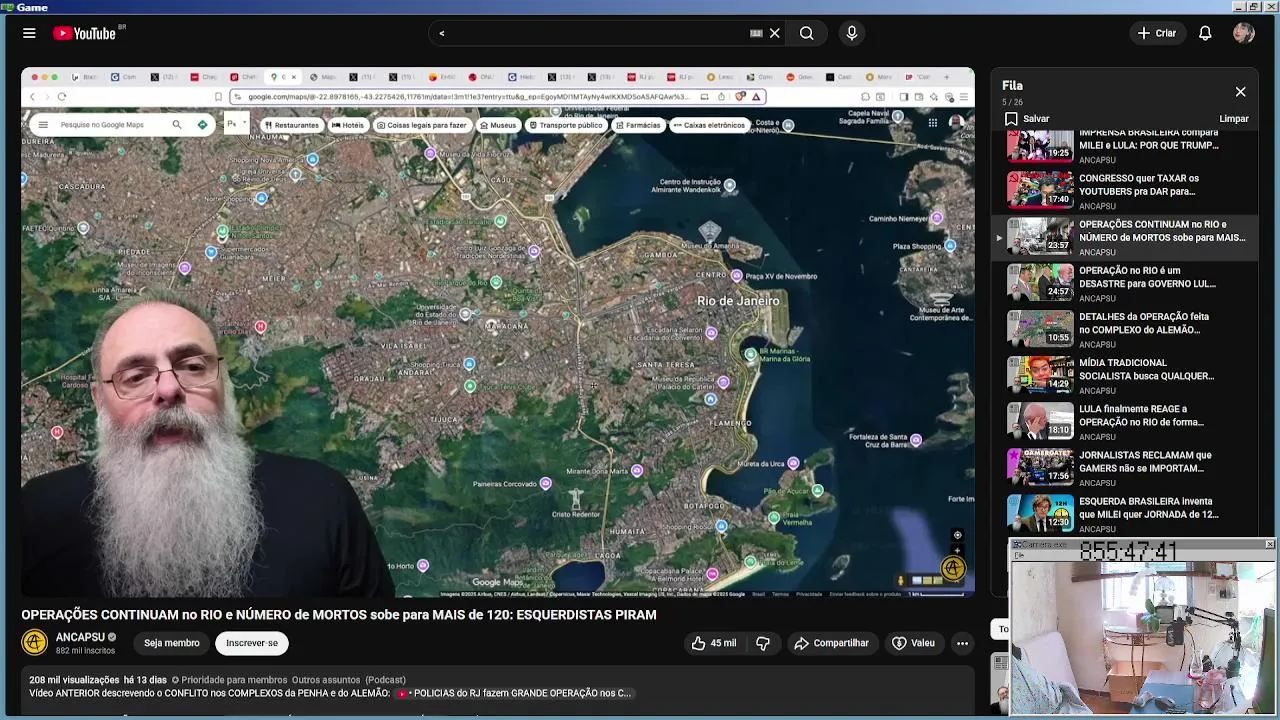Play queue video JORNALISTAS RECLAMAM que GAMERS
Viewport: 1280px width, 720px height.
[1125, 467]
